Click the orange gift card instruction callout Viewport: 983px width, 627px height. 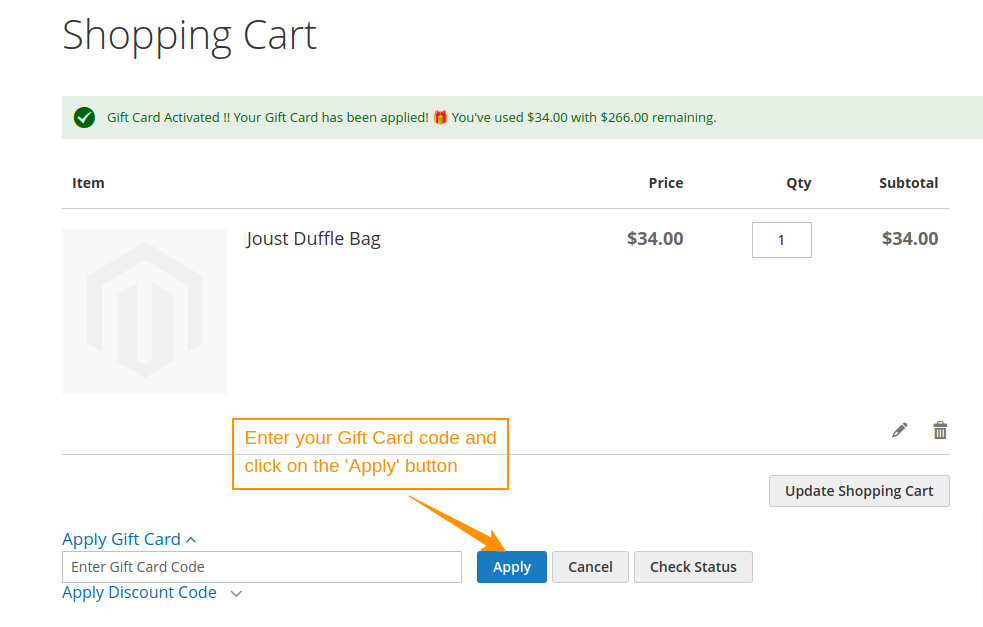coord(371,453)
